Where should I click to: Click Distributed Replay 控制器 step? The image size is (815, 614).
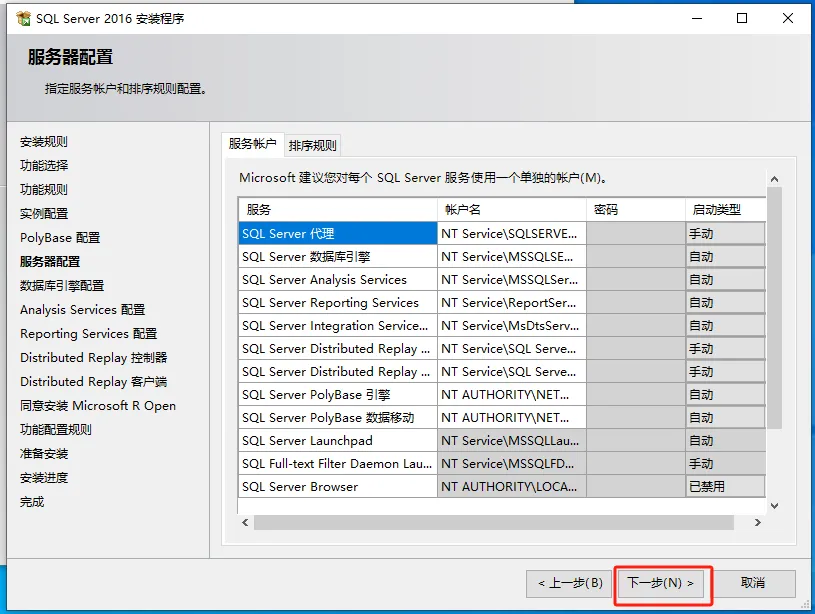click(94, 358)
